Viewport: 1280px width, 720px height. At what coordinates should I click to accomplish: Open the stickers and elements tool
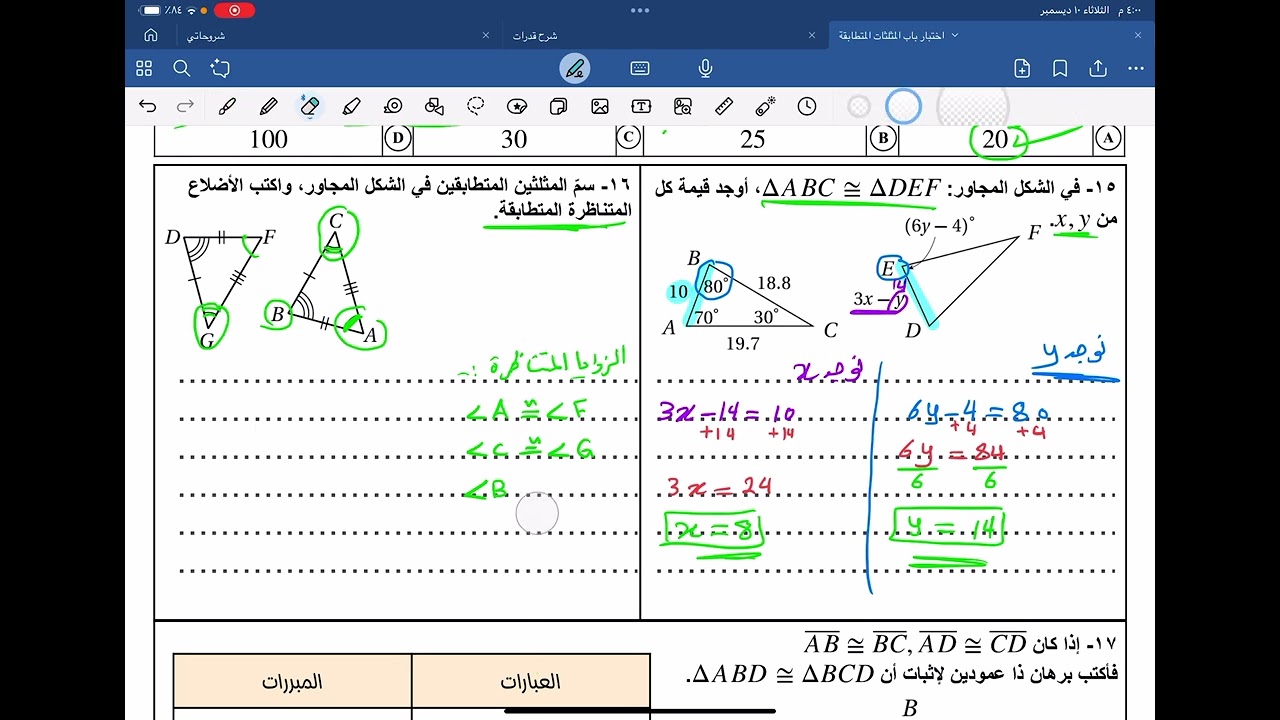tap(517, 106)
